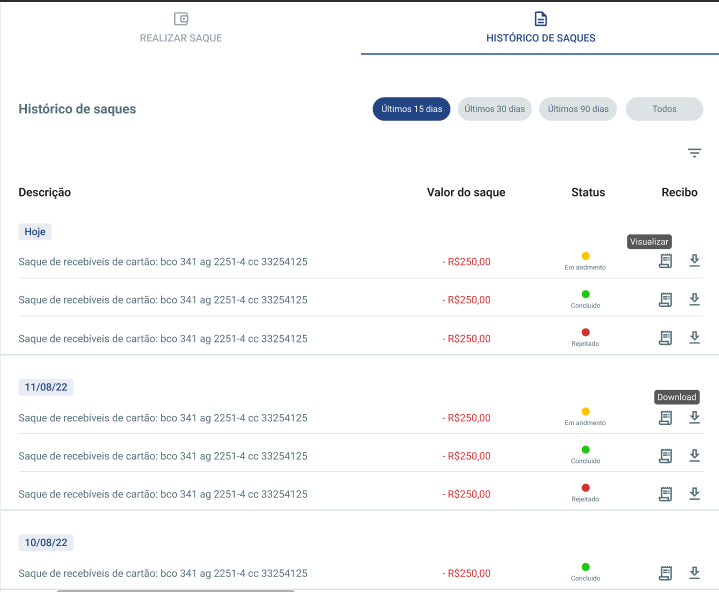Open the 'Histórico de Saques' tab

(540, 28)
